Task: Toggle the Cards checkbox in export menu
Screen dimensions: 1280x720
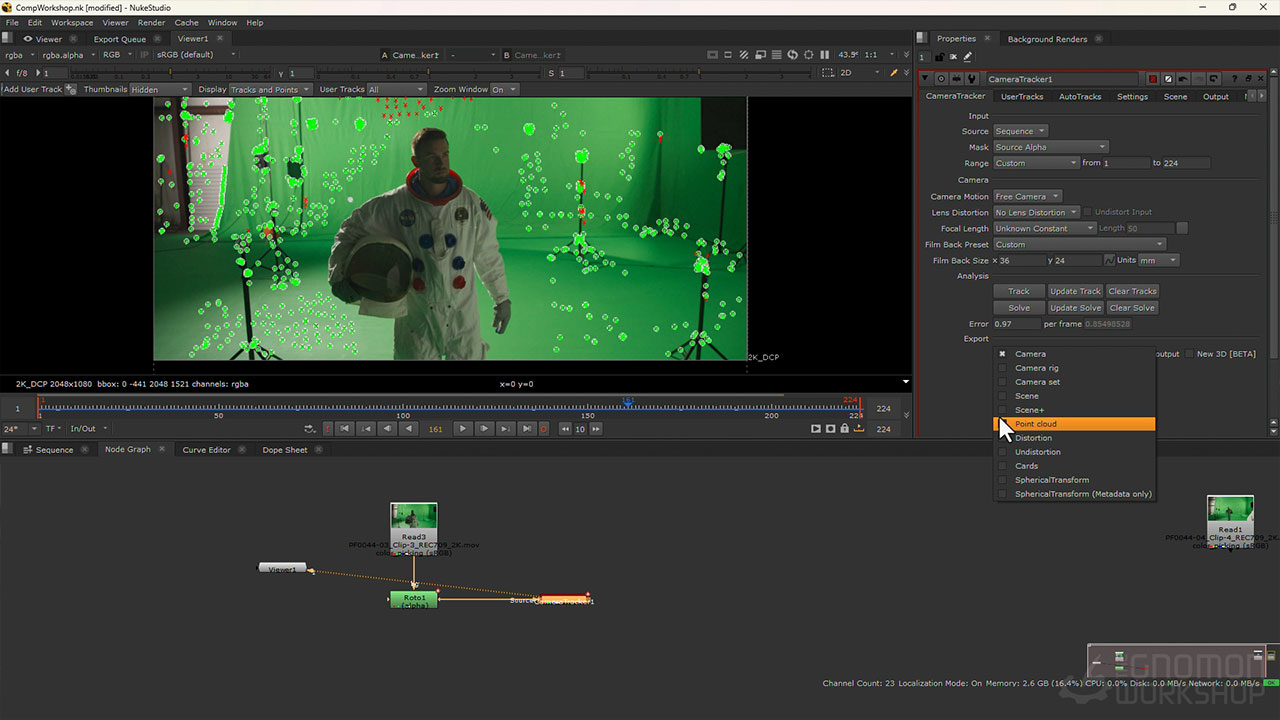Action: pyautogui.click(x=1002, y=466)
